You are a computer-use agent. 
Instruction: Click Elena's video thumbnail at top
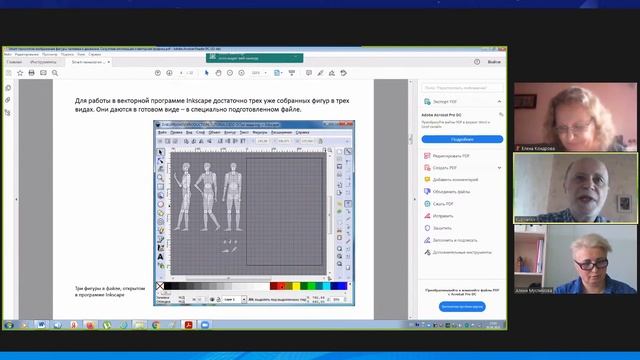(575, 117)
